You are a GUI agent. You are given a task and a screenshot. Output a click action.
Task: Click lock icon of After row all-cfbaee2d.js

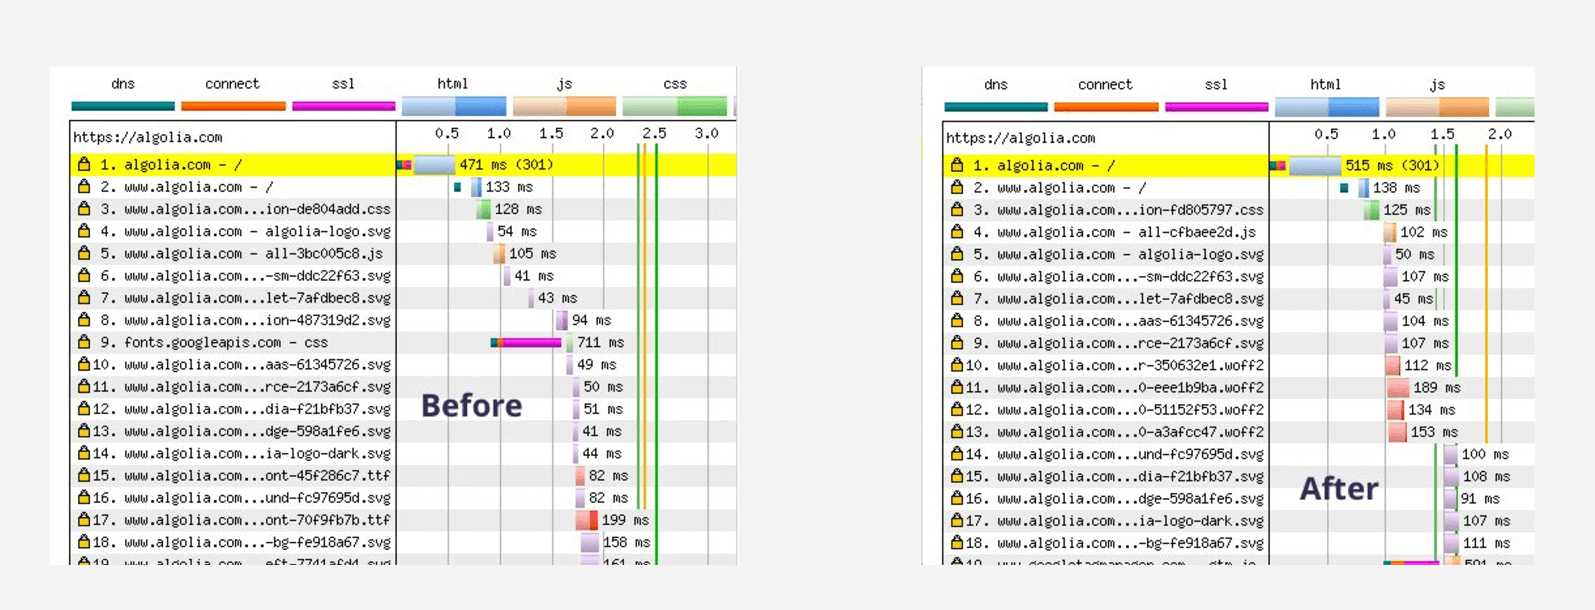click(x=957, y=232)
